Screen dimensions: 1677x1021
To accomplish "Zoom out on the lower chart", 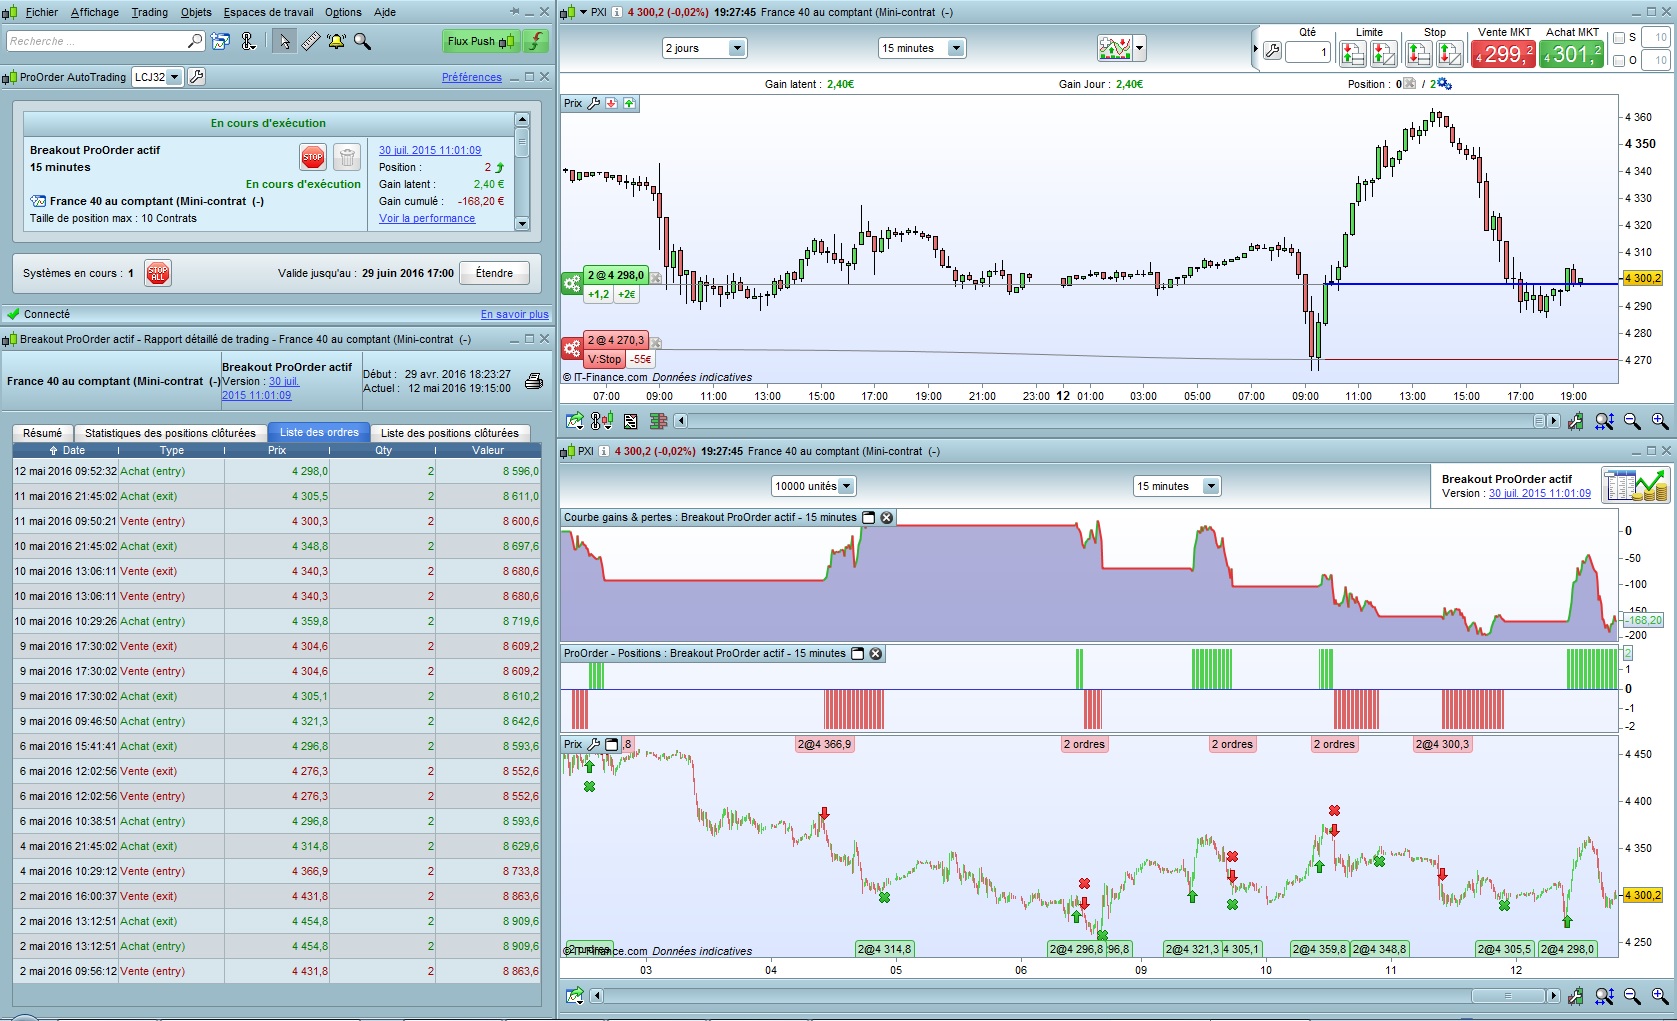I will coord(1632,996).
